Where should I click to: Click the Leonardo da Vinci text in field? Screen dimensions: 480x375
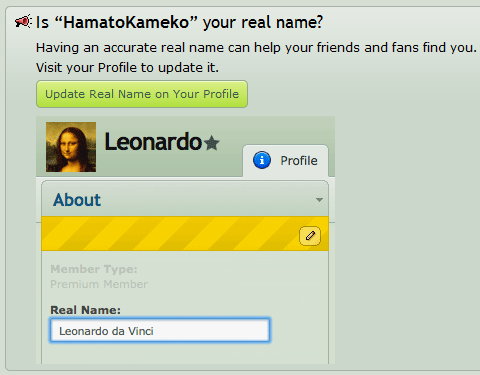pyautogui.click(x=106, y=331)
